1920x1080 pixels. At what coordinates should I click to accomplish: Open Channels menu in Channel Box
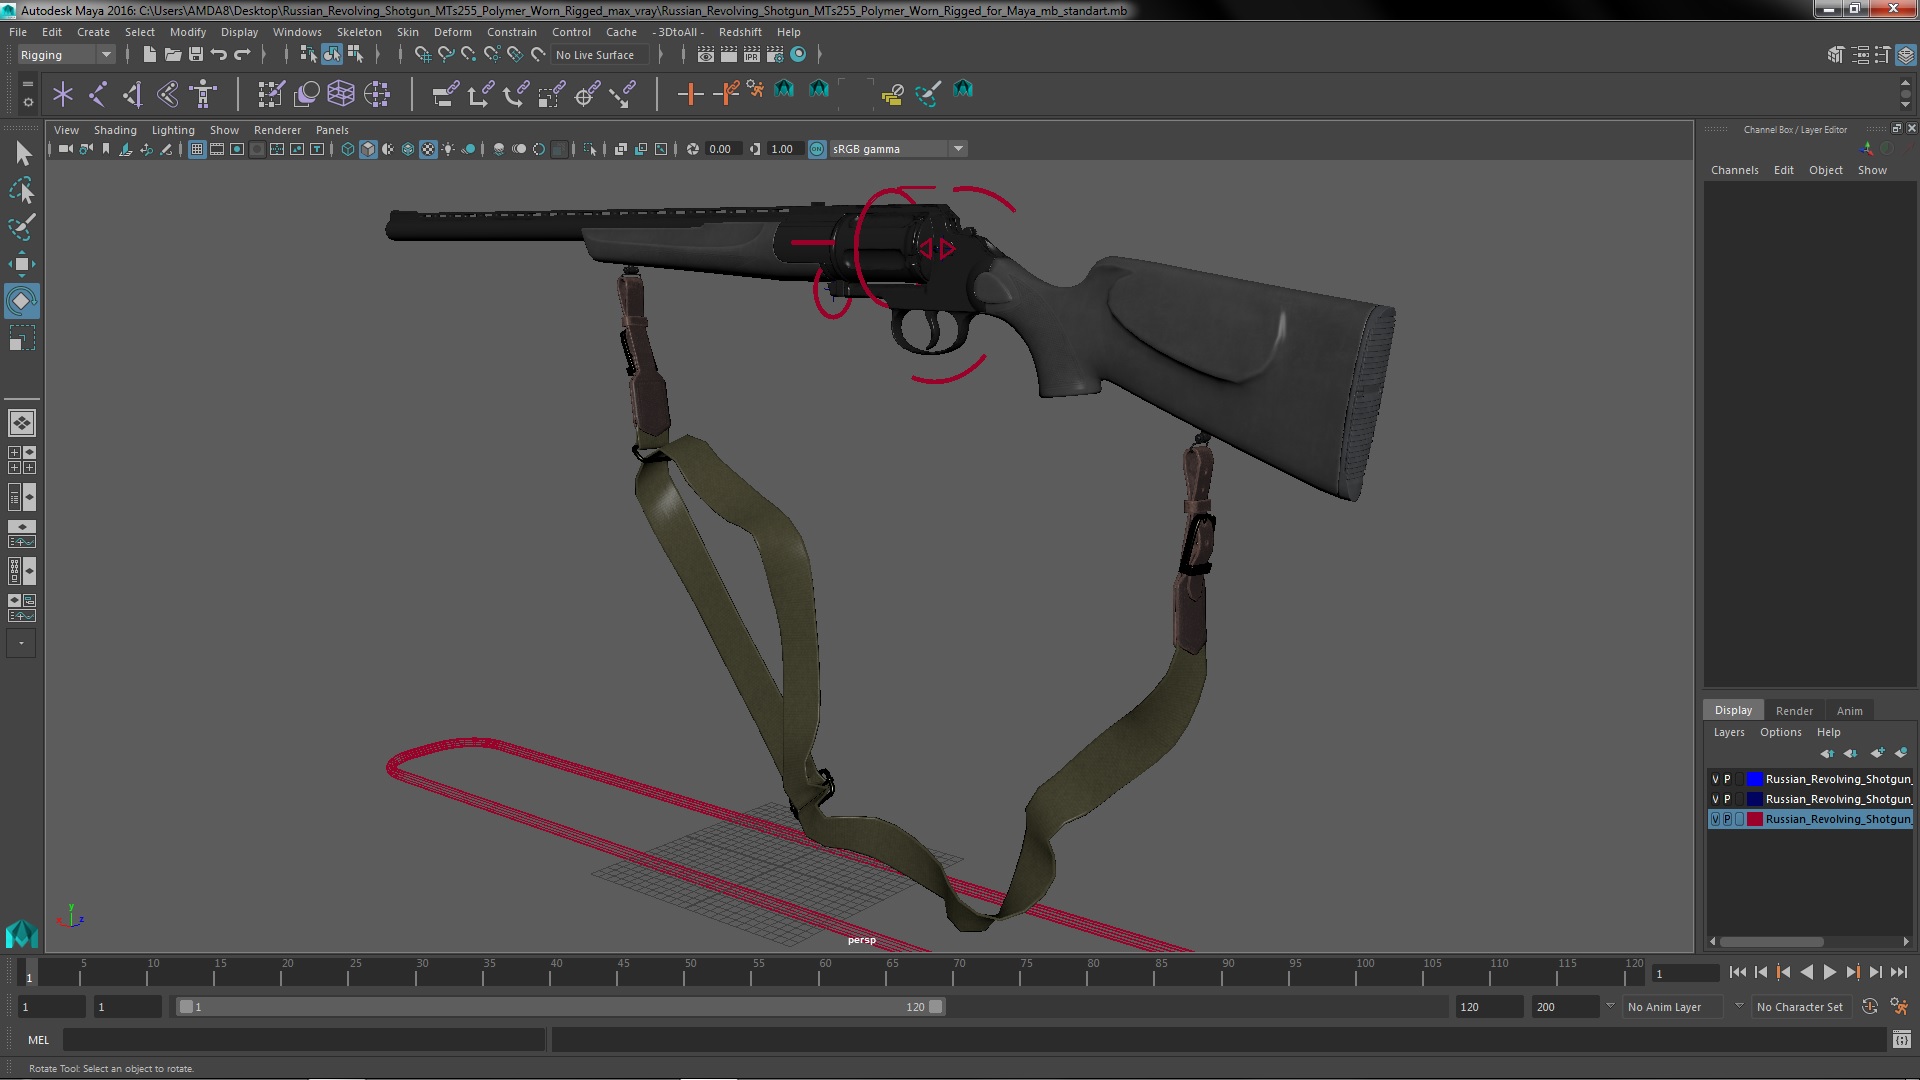[x=1734, y=170]
